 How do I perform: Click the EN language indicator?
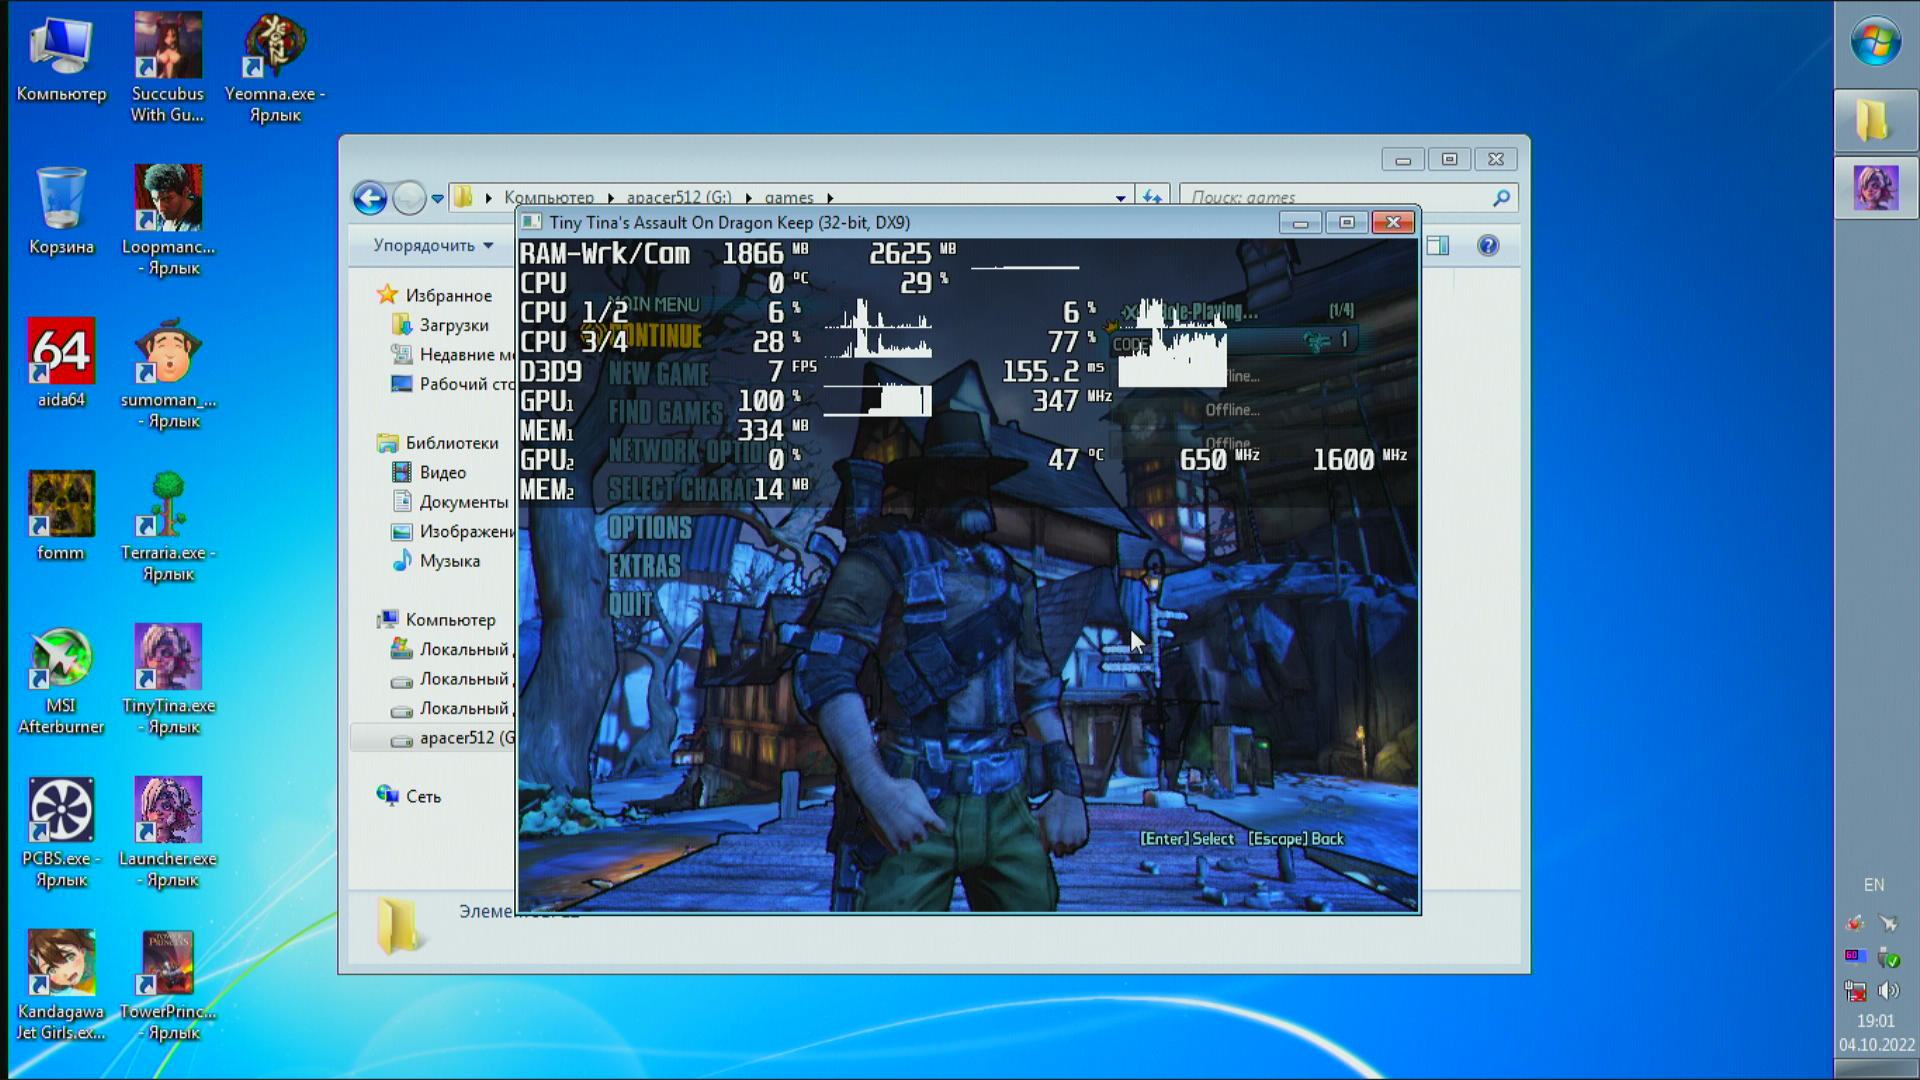[1873, 885]
